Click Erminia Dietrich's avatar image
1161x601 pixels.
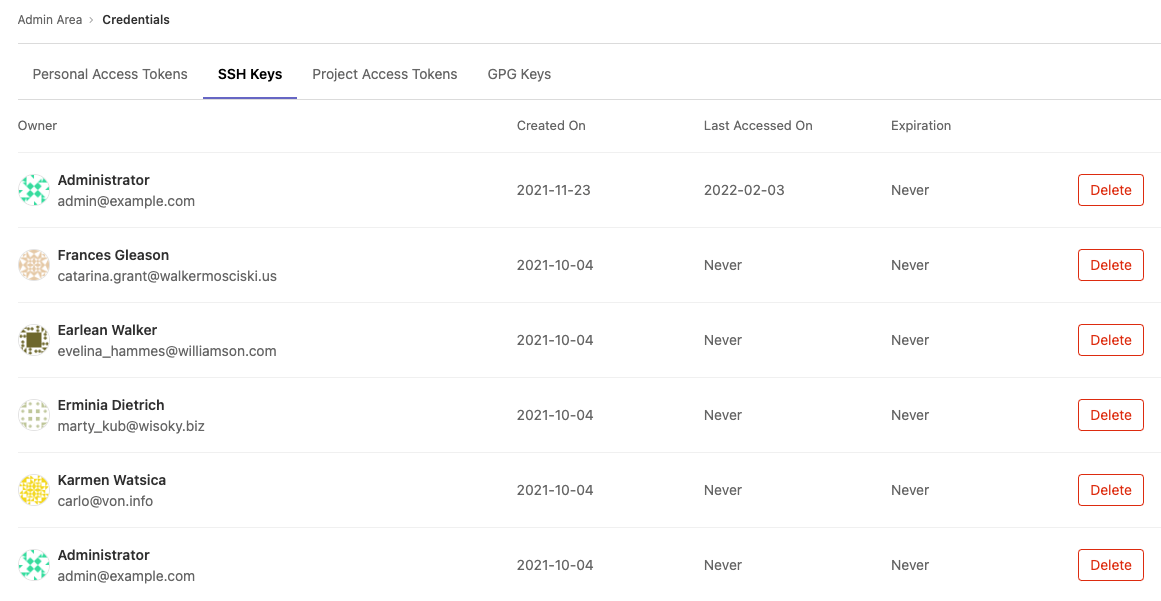pyautogui.click(x=34, y=415)
